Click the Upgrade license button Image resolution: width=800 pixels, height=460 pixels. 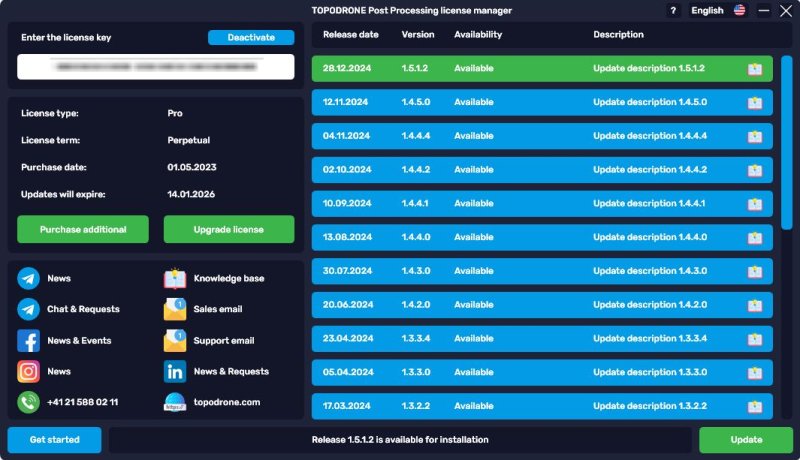(229, 229)
